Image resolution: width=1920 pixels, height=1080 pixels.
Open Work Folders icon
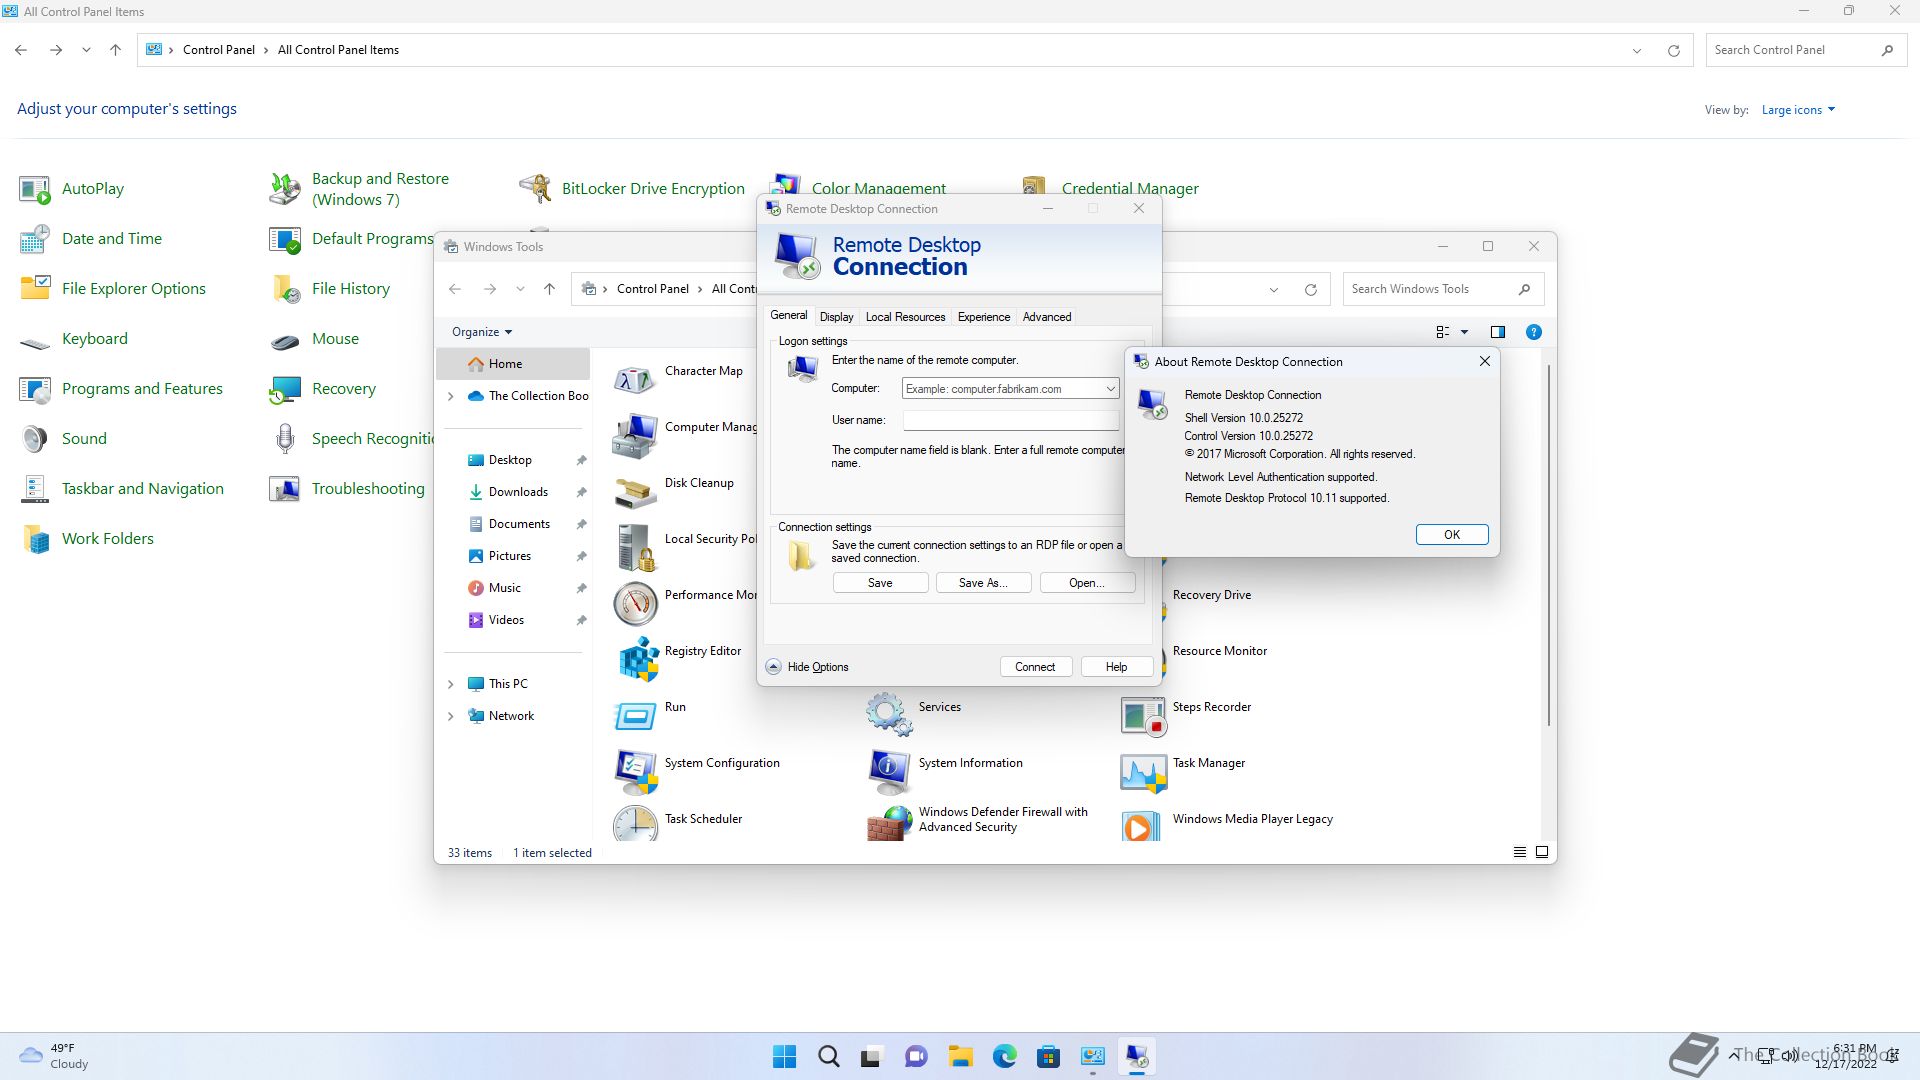(35, 539)
